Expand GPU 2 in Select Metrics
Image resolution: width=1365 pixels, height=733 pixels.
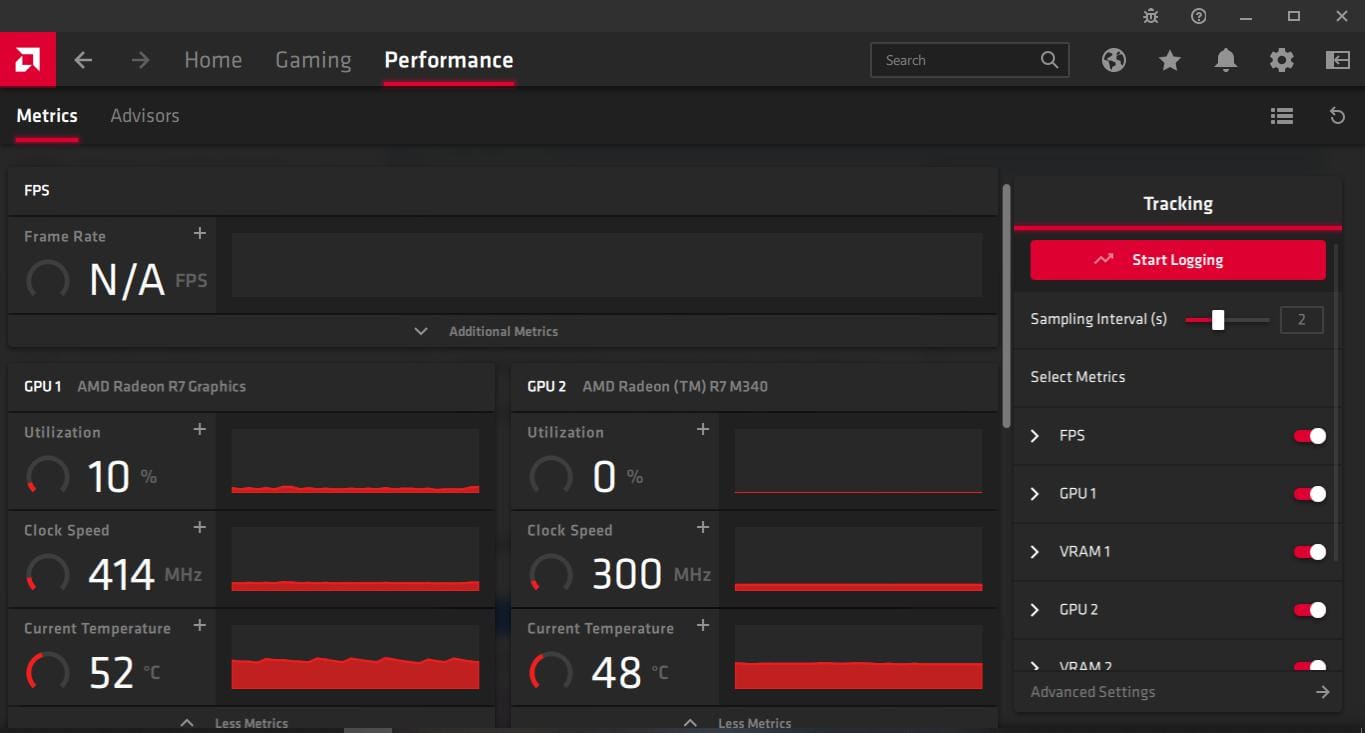[x=1035, y=610]
